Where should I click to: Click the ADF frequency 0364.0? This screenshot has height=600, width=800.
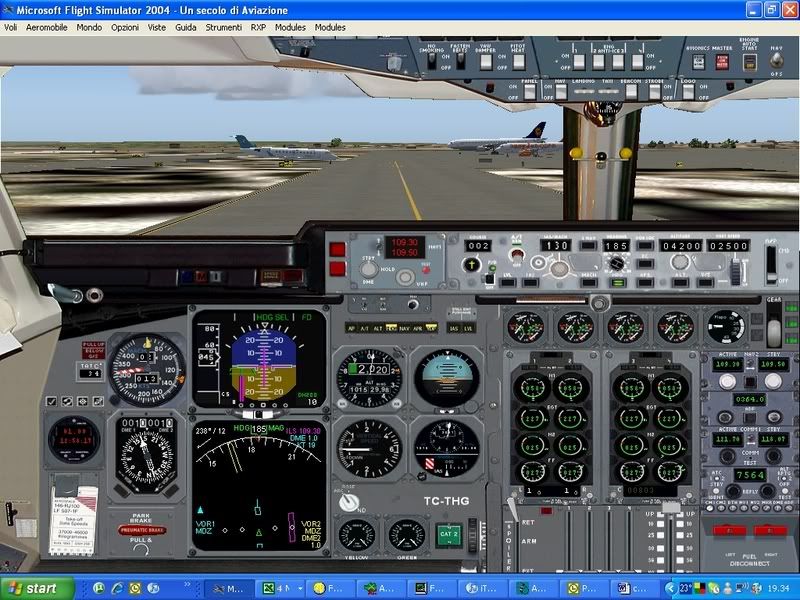coord(749,399)
